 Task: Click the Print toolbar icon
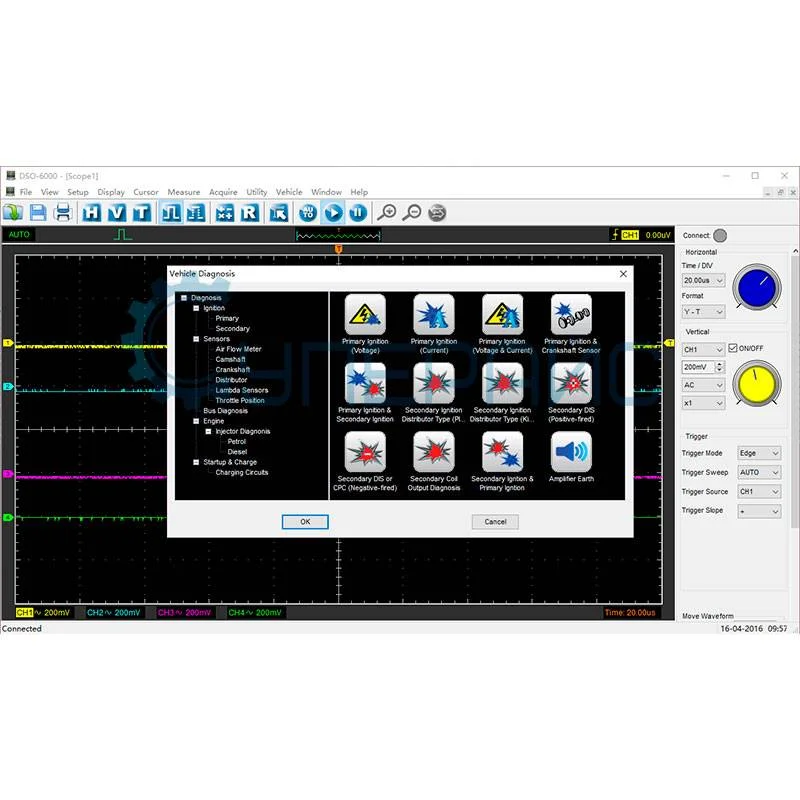[63, 212]
